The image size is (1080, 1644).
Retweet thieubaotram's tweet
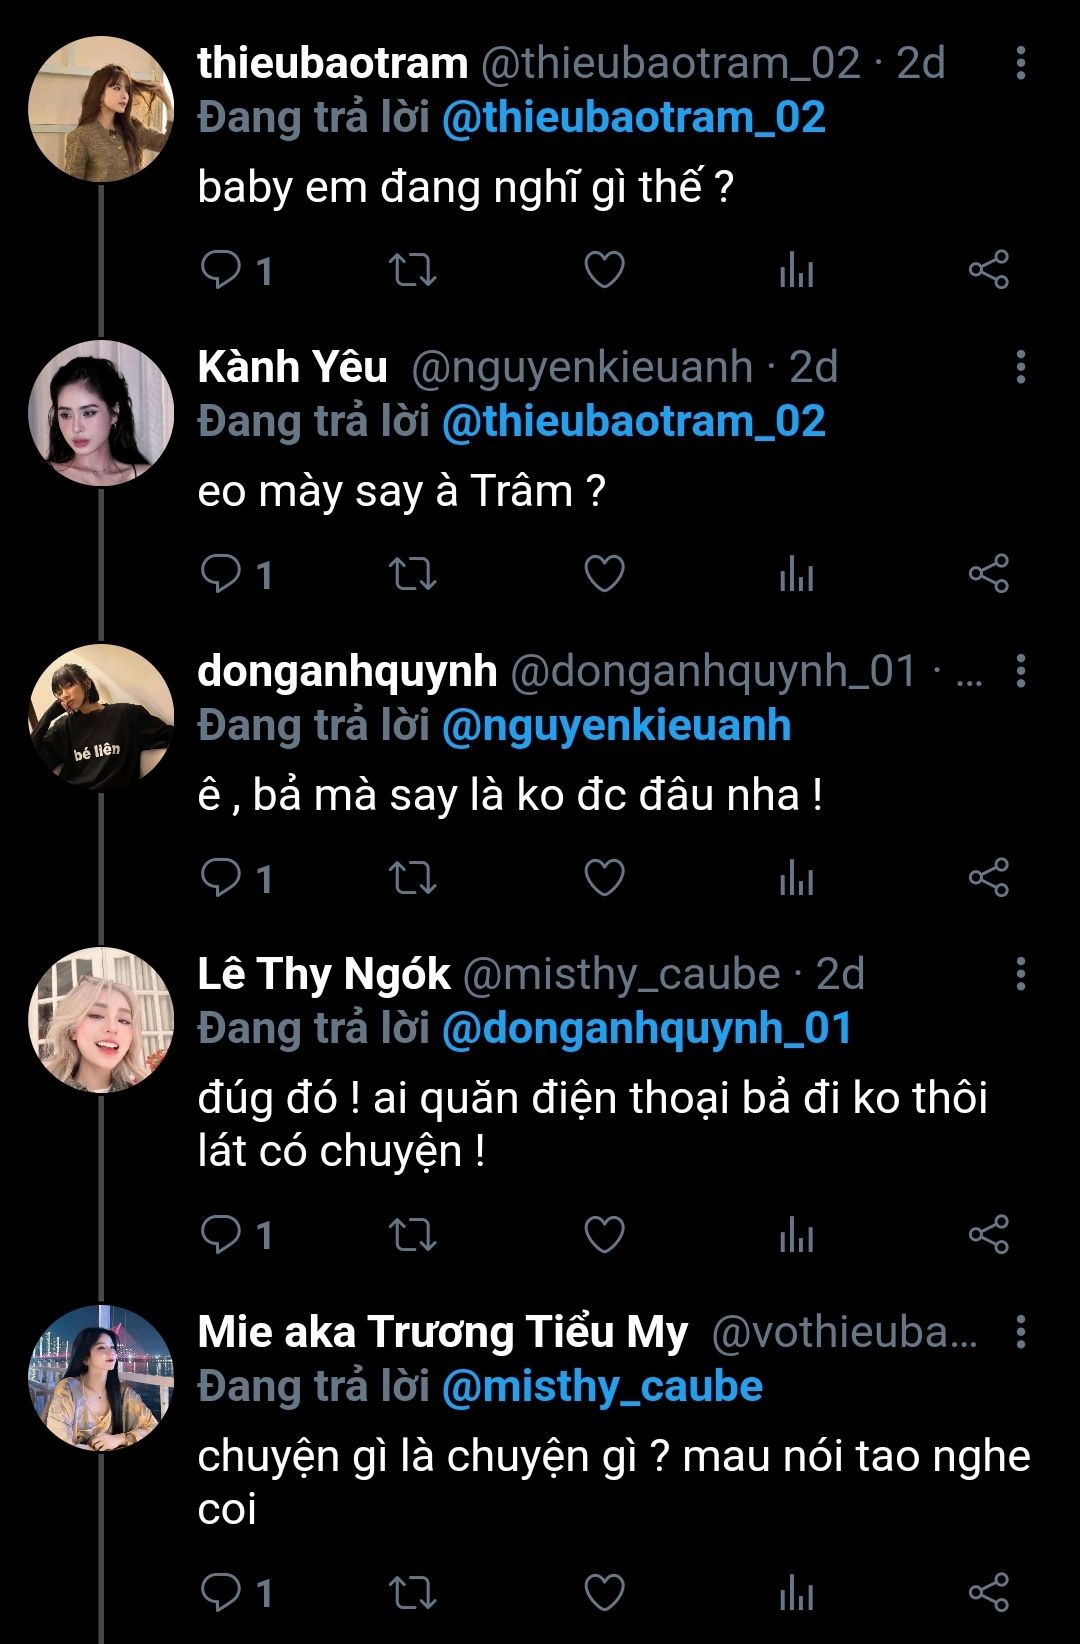click(x=412, y=270)
